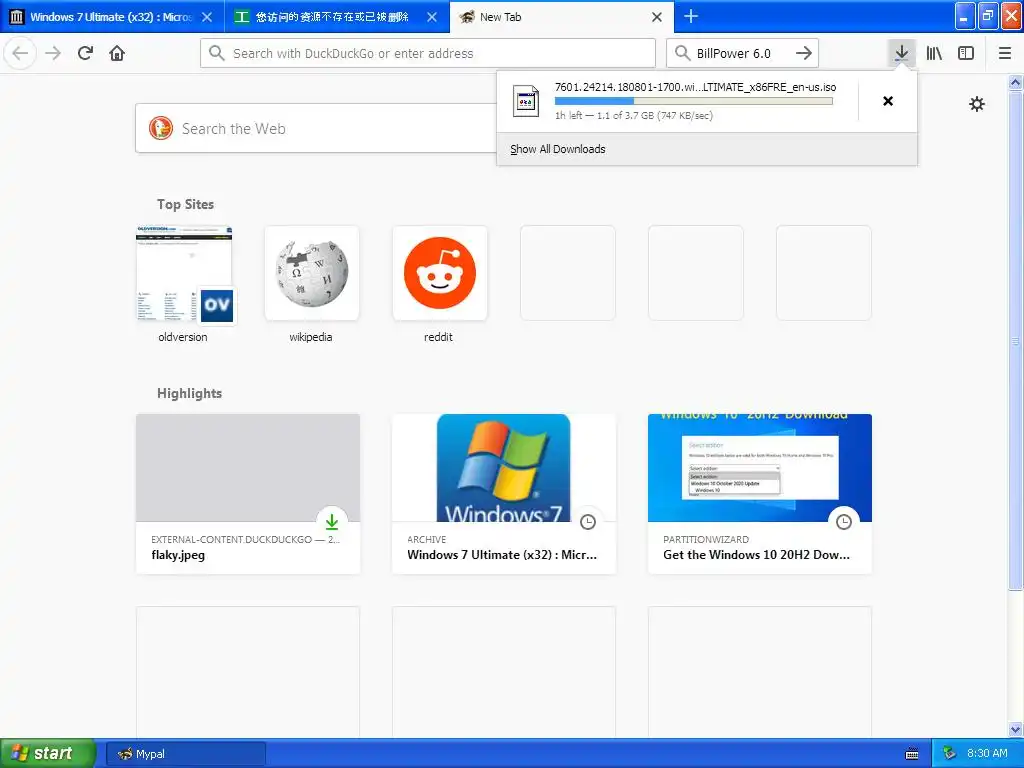Close the Chinese-titled tab
The width and height of the screenshot is (1024, 768).
432,17
